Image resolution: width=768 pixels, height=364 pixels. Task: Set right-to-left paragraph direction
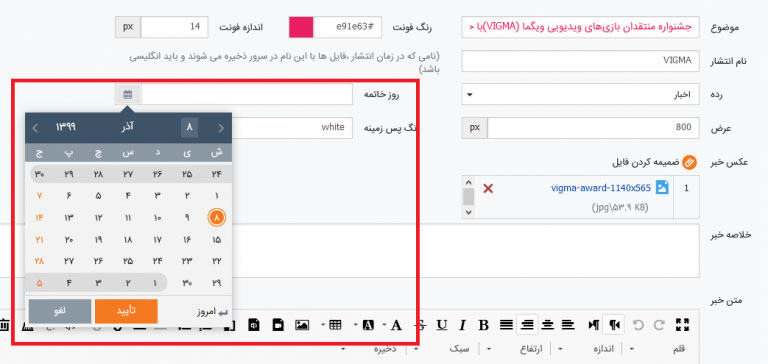615,324
